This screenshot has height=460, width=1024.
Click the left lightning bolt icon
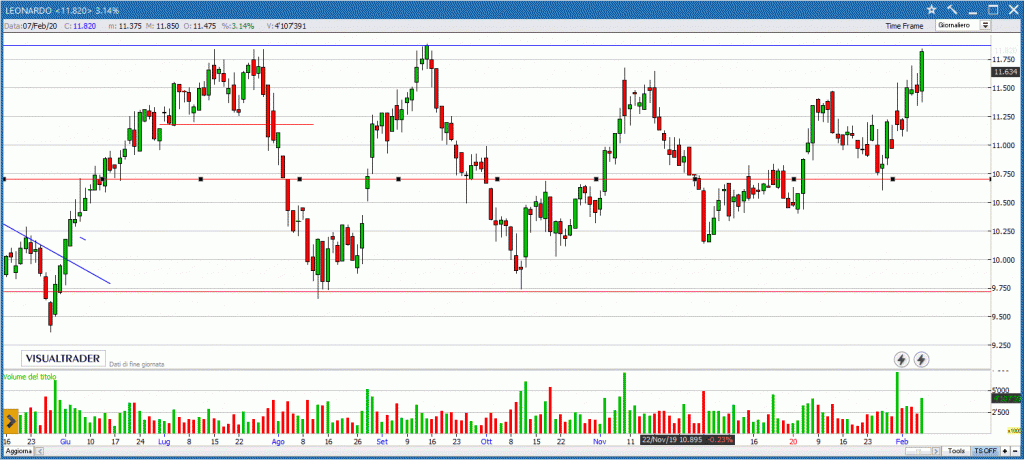(x=901, y=359)
